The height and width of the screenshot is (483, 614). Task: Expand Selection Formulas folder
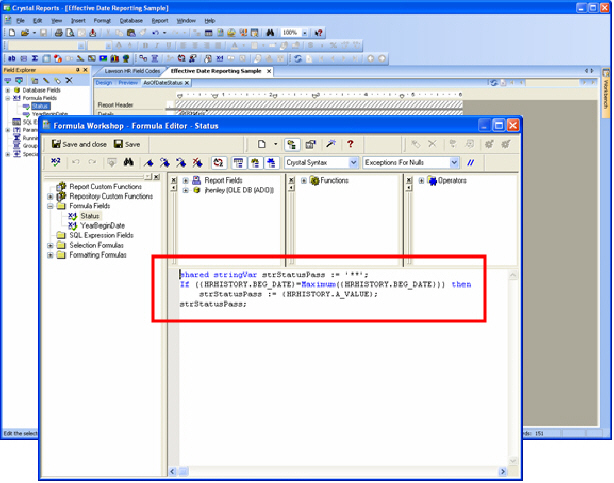50,246
